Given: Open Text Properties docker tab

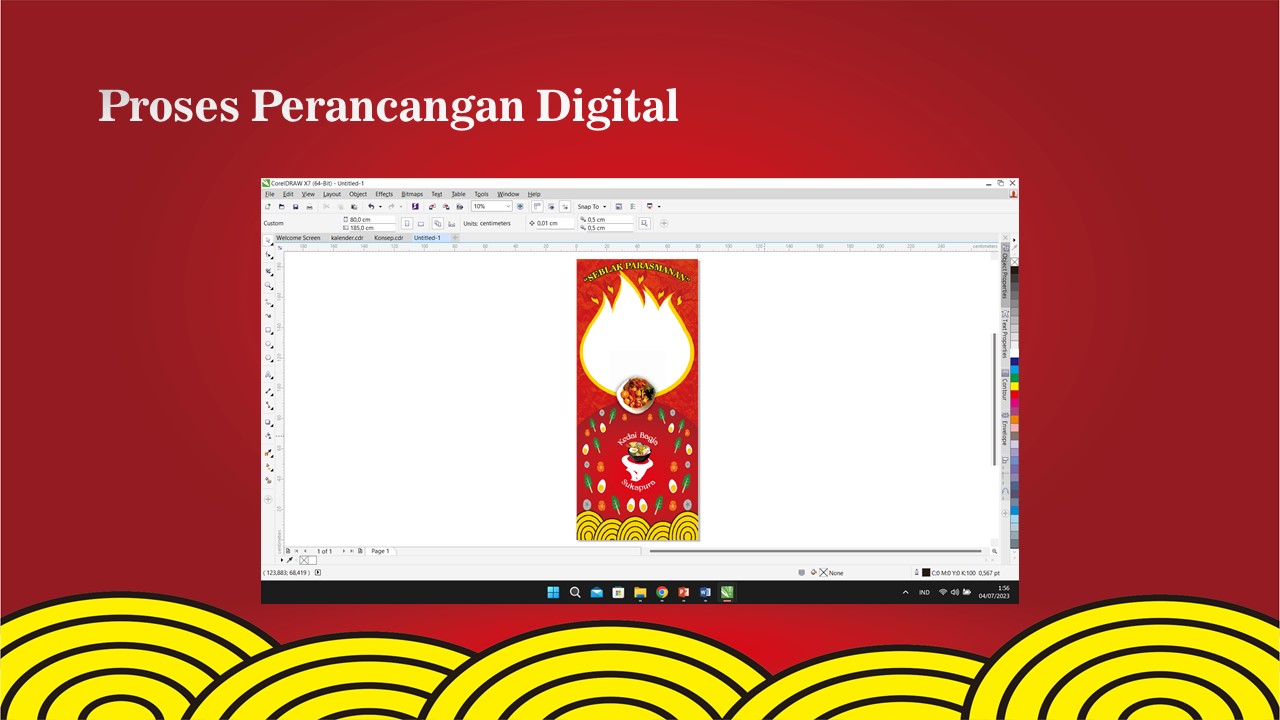Looking at the screenshot, I should (1005, 335).
